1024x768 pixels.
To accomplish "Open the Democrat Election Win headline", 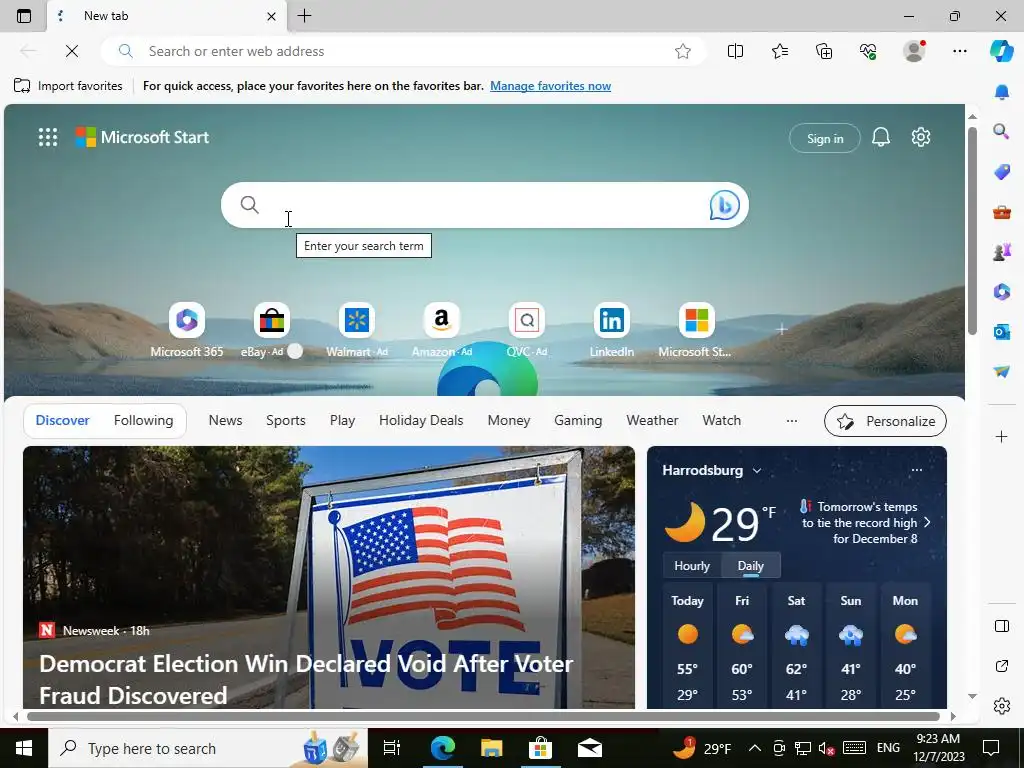I will [x=306, y=679].
